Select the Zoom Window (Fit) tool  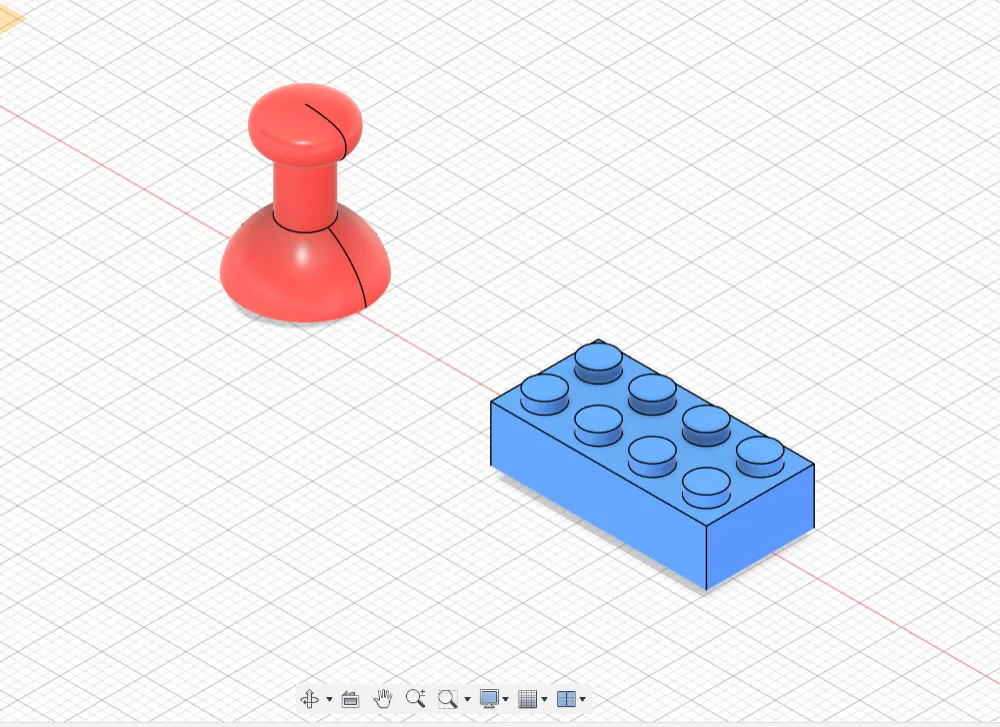coord(448,699)
